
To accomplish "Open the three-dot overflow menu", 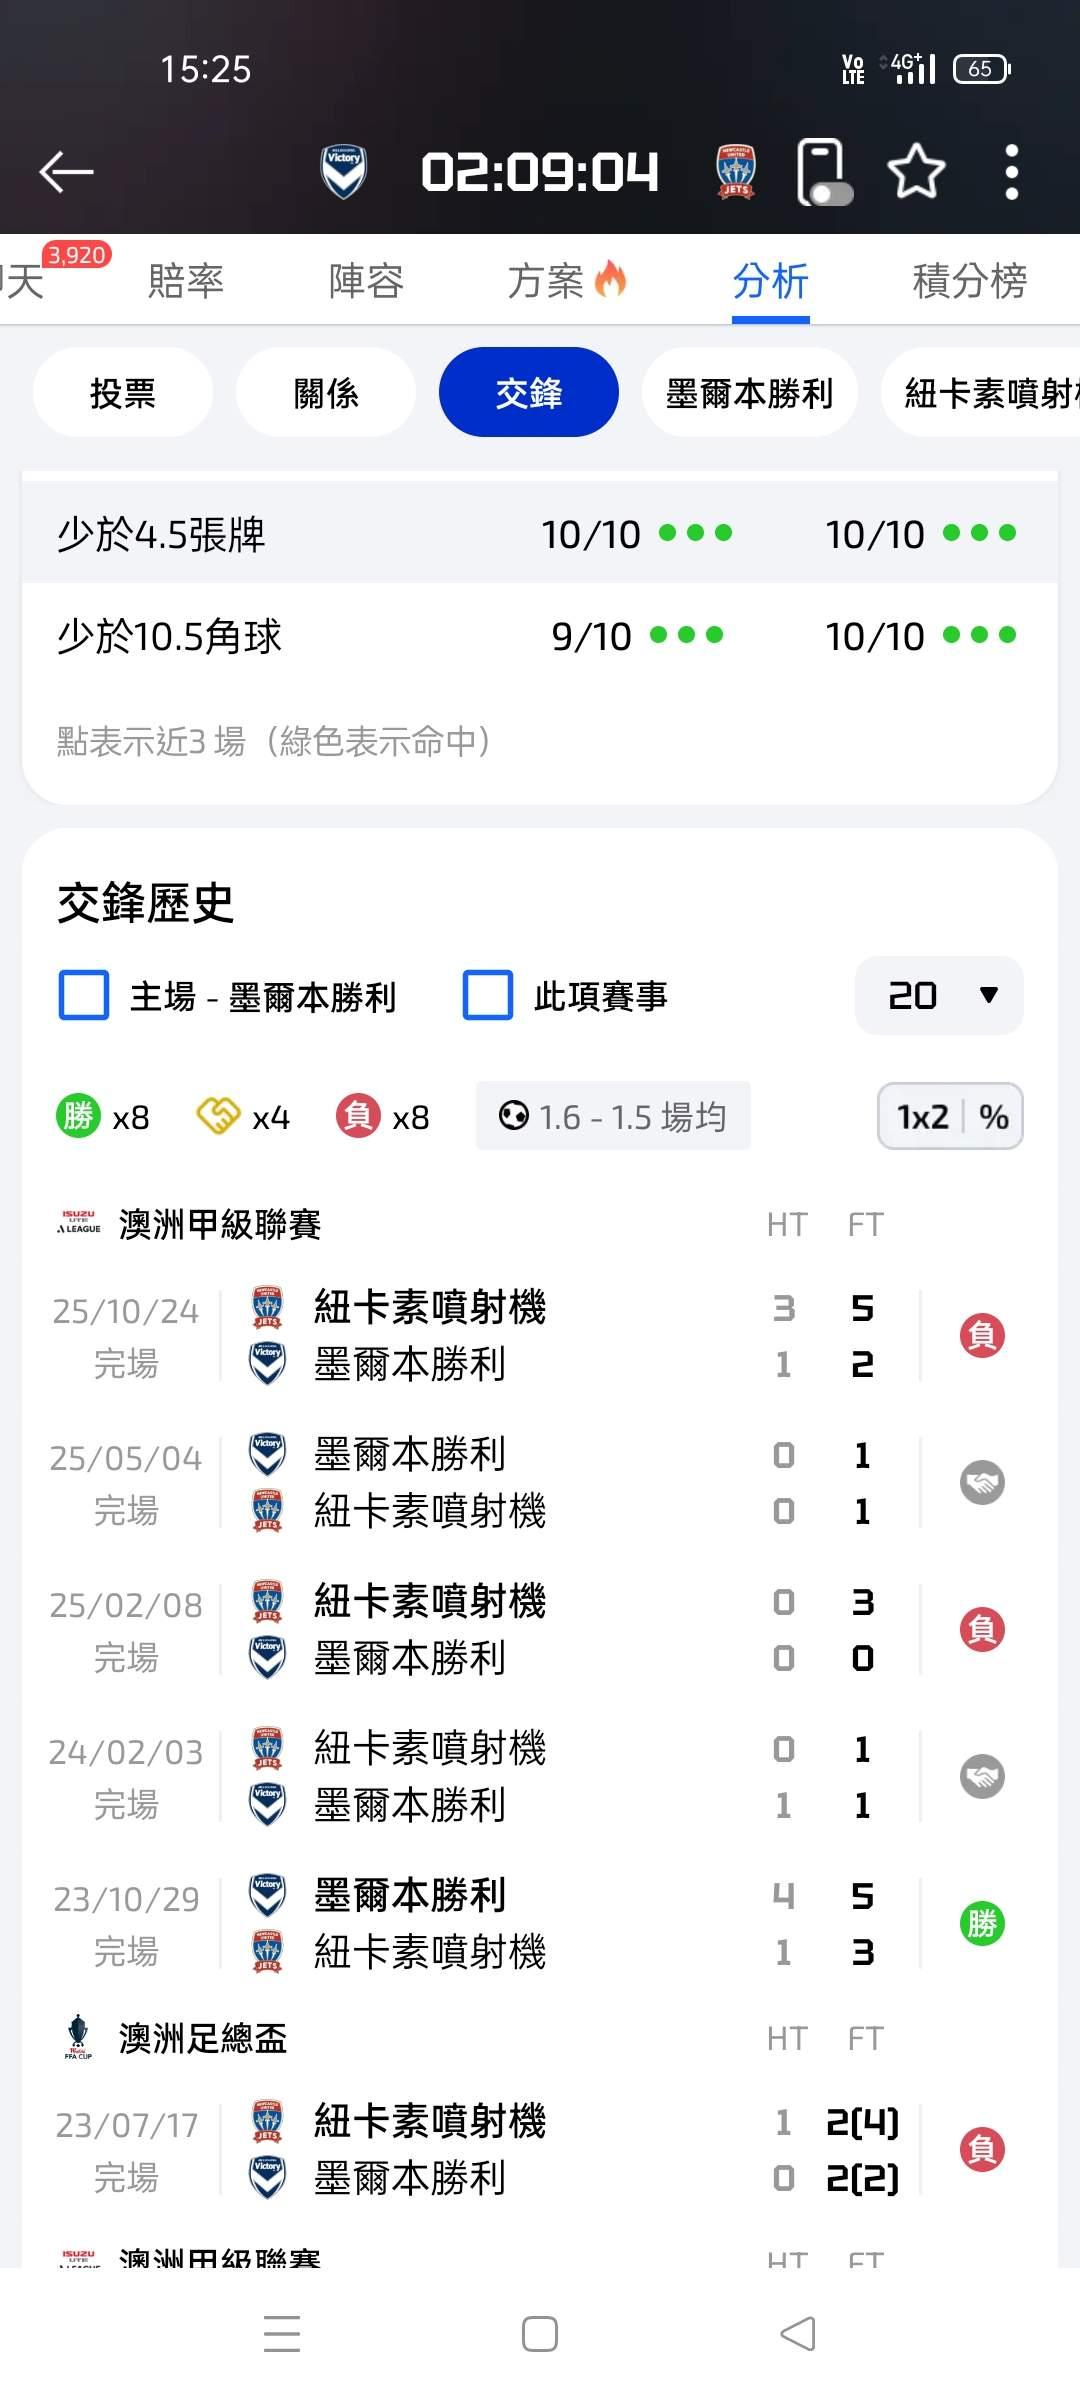I will [x=1011, y=172].
